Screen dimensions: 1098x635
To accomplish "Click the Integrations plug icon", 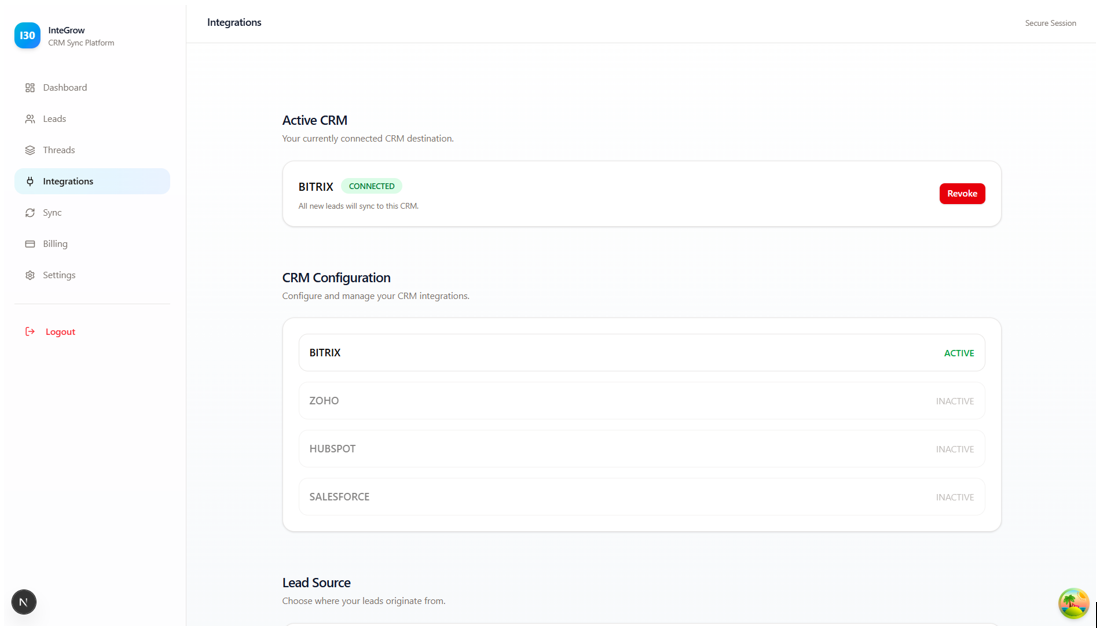I will [x=29, y=181].
